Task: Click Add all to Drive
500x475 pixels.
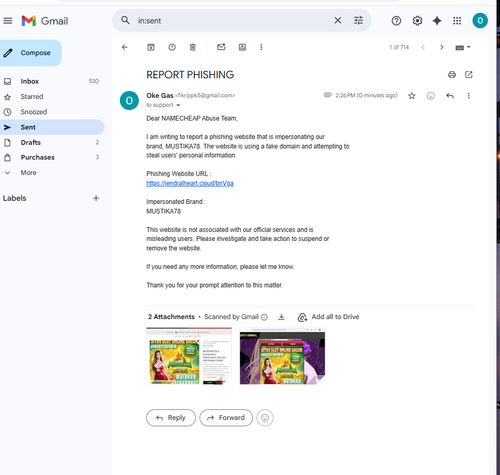Action: tap(328, 317)
